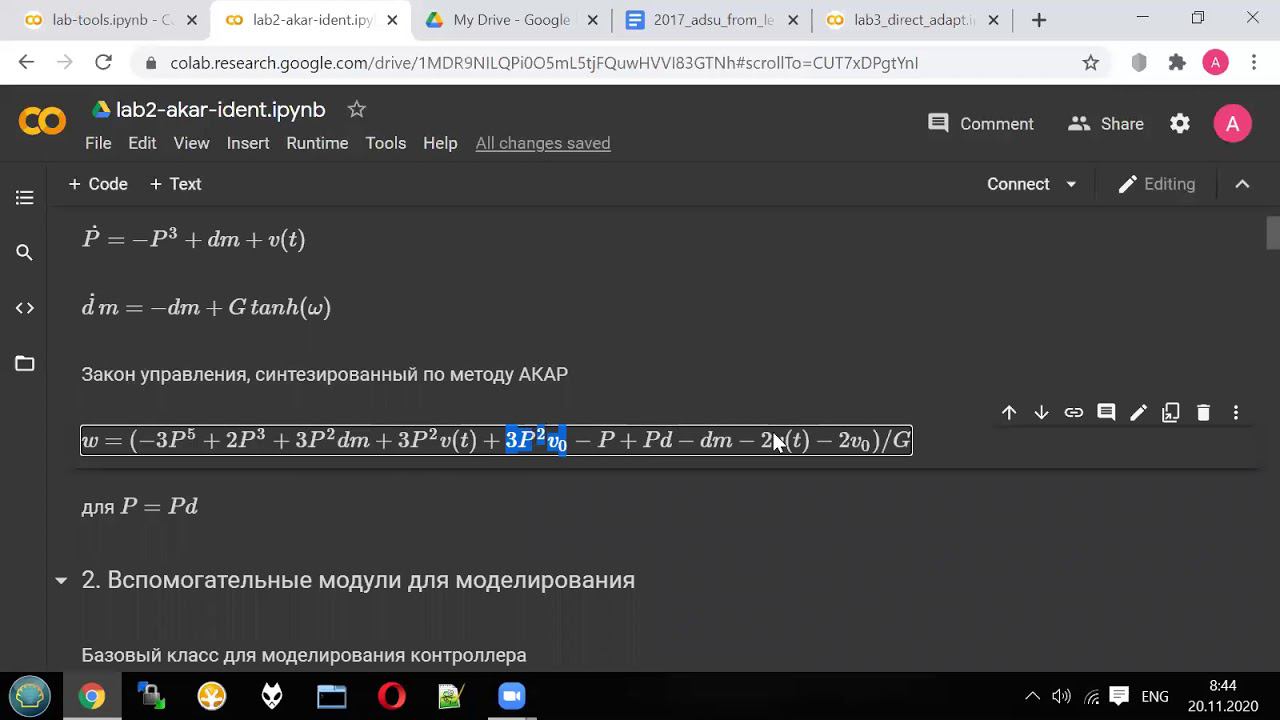Move the selected cell down
Viewport: 1280px width, 720px height.
tap(1041, 412)
